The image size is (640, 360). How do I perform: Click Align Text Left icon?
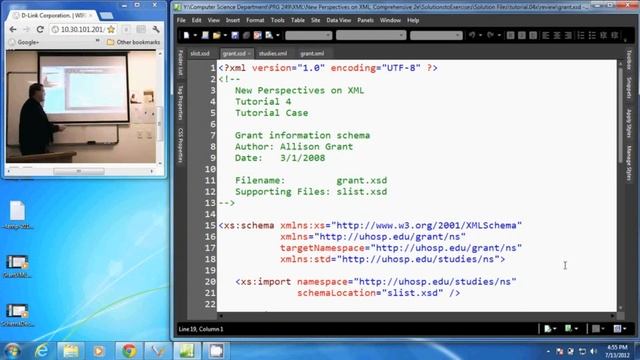click(x=546, y=36)
